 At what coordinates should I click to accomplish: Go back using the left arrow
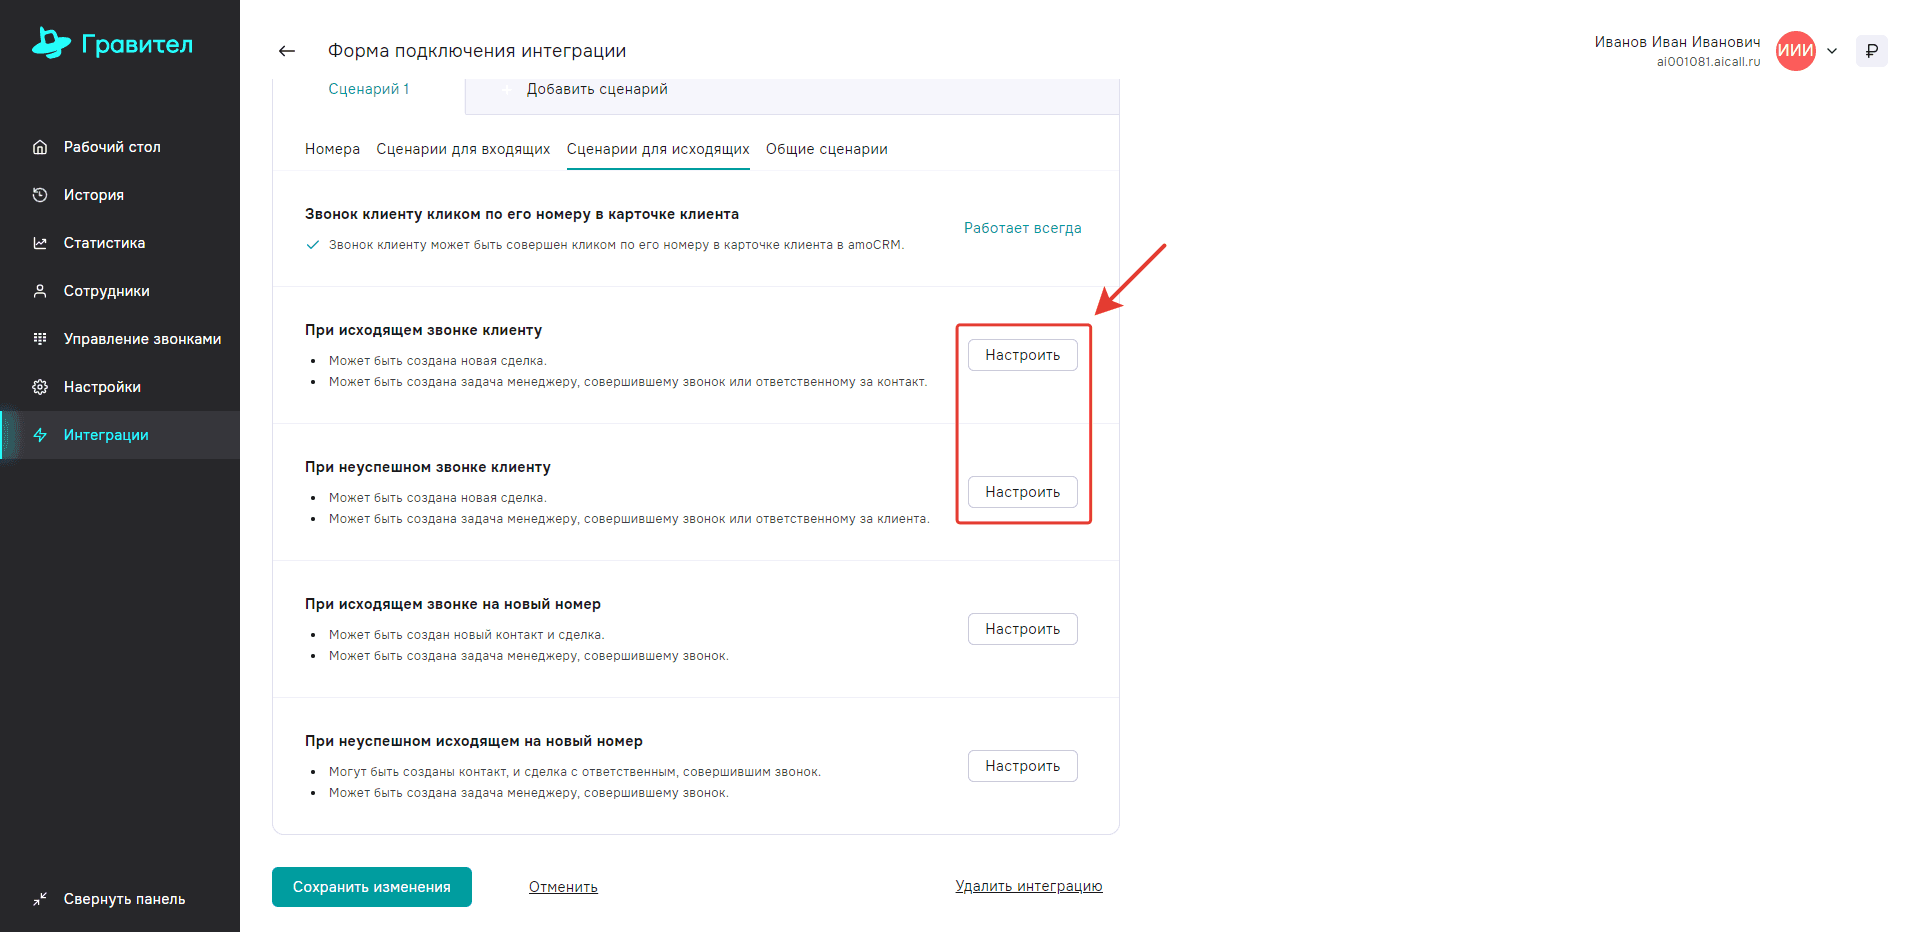click(x=287, y=51)
